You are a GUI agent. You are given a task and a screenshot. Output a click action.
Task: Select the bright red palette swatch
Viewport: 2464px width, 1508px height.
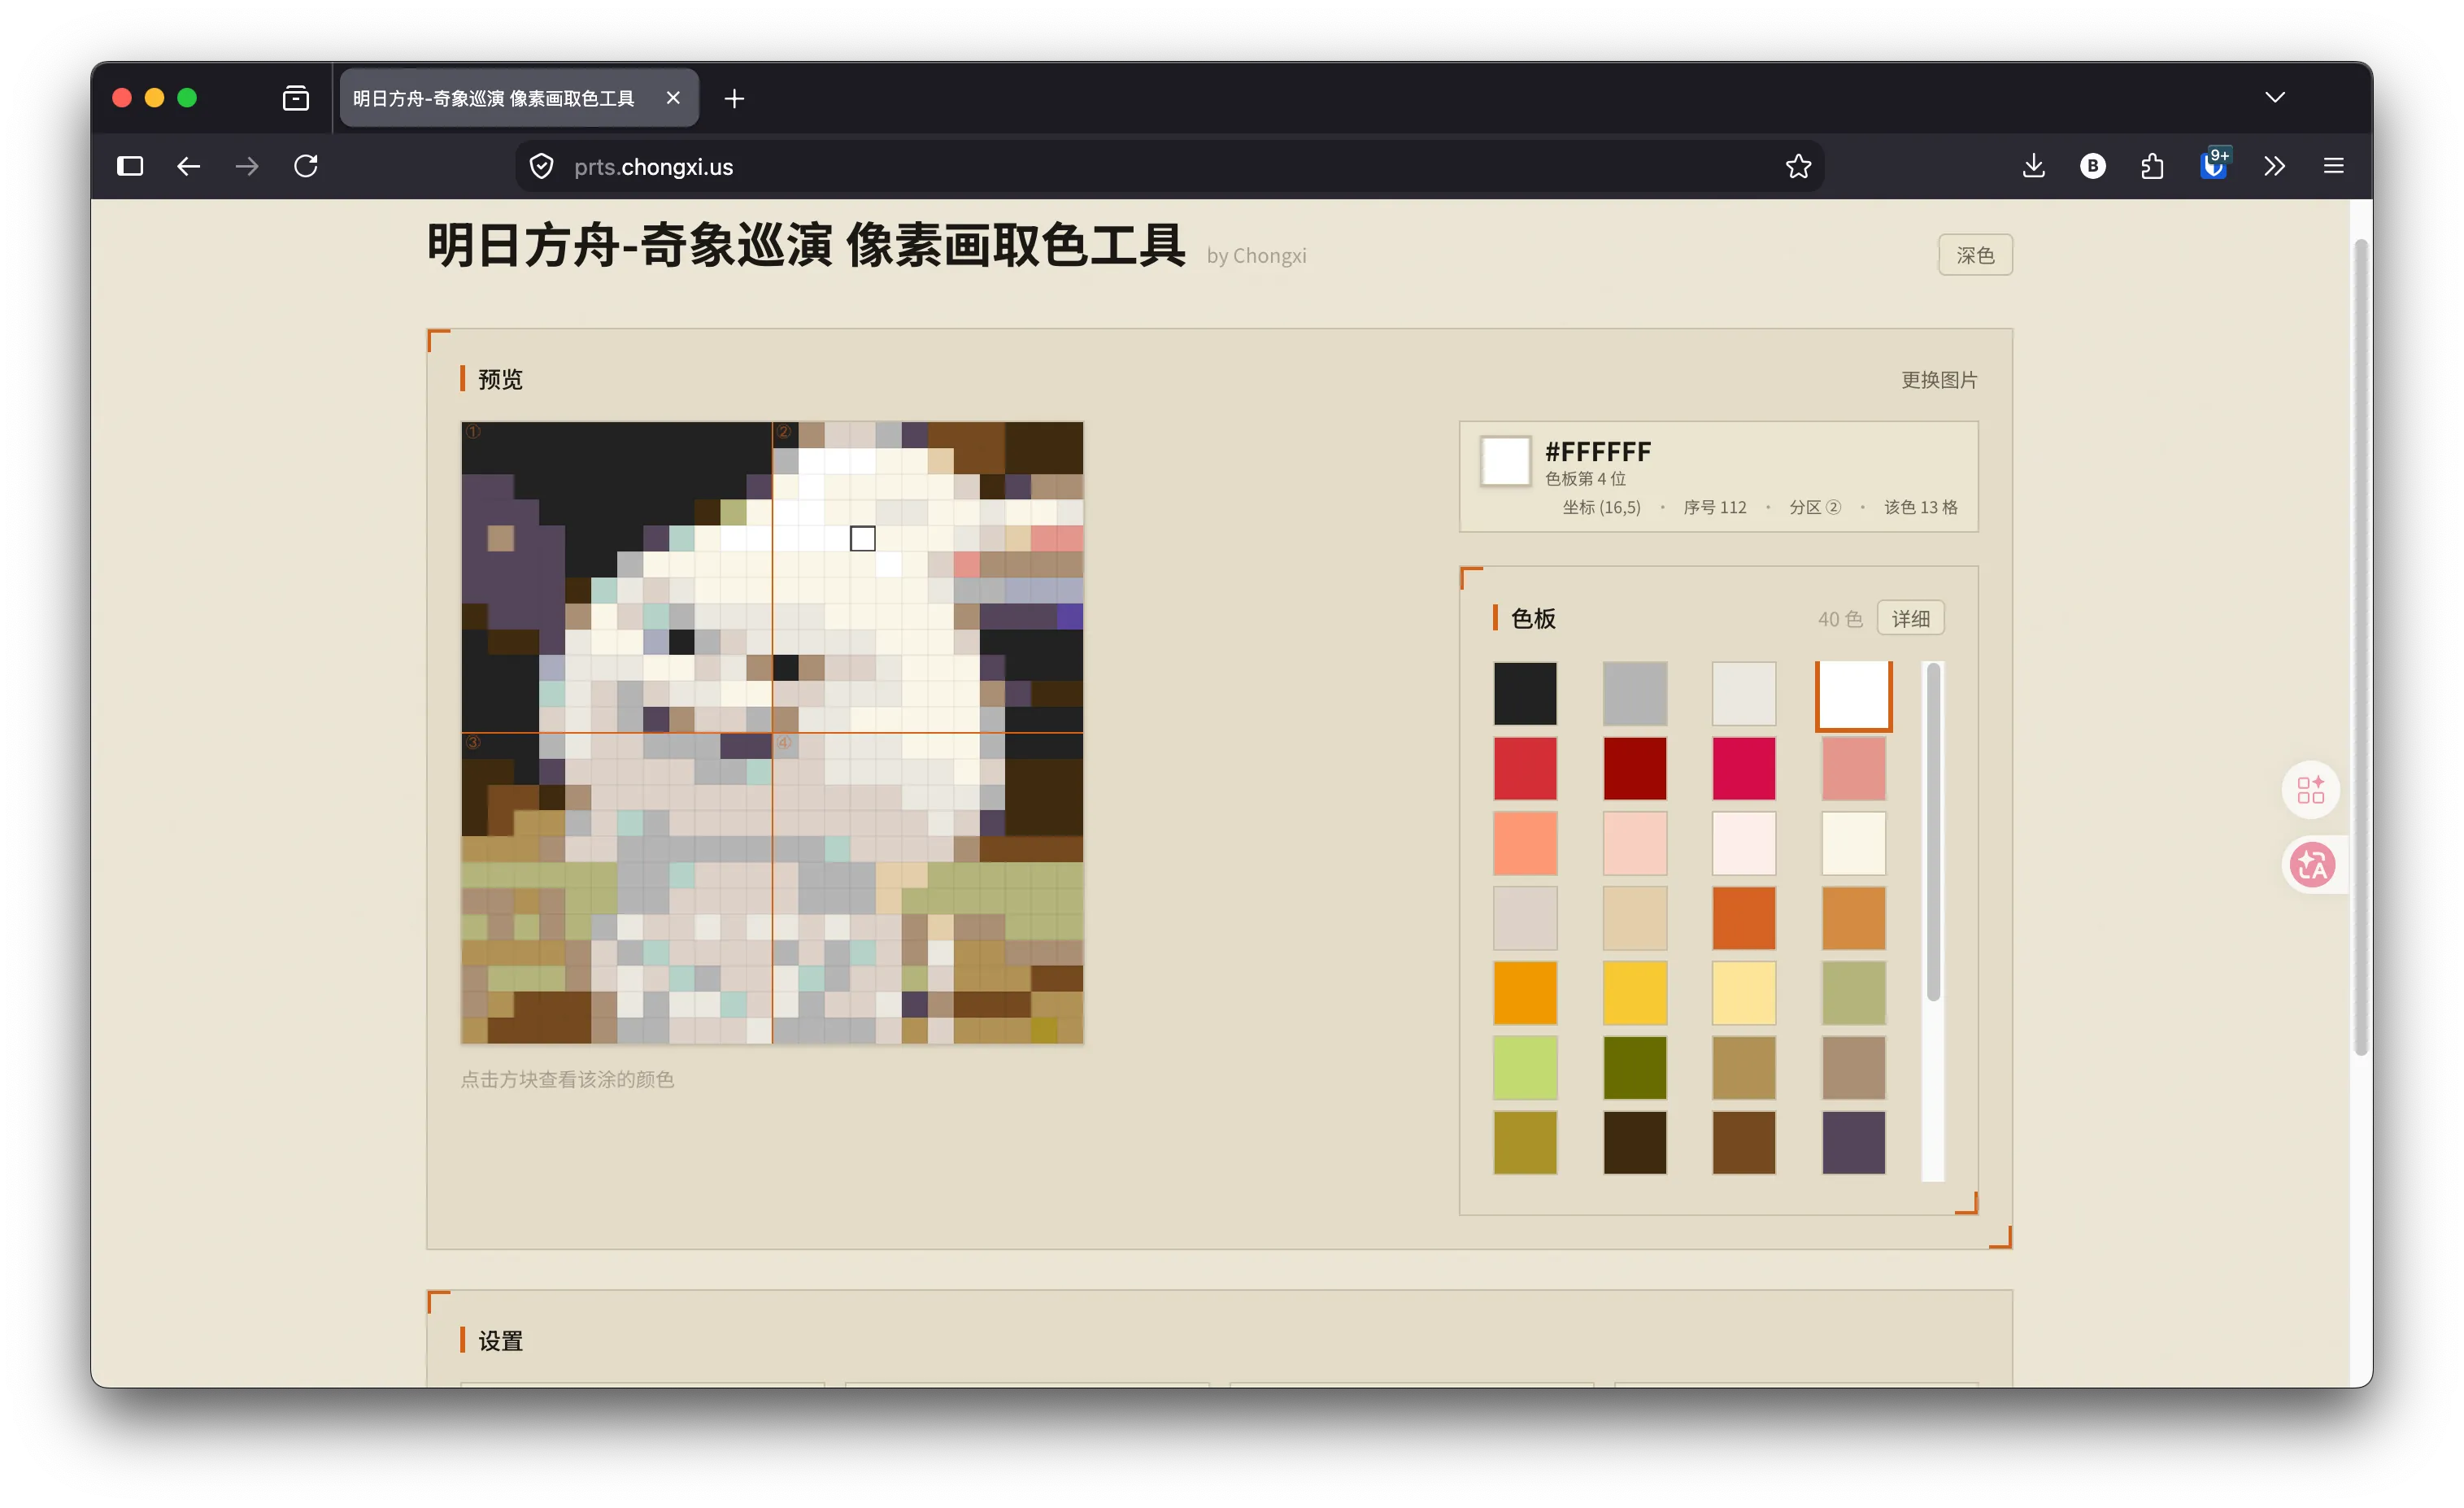tap(1525, 768)
